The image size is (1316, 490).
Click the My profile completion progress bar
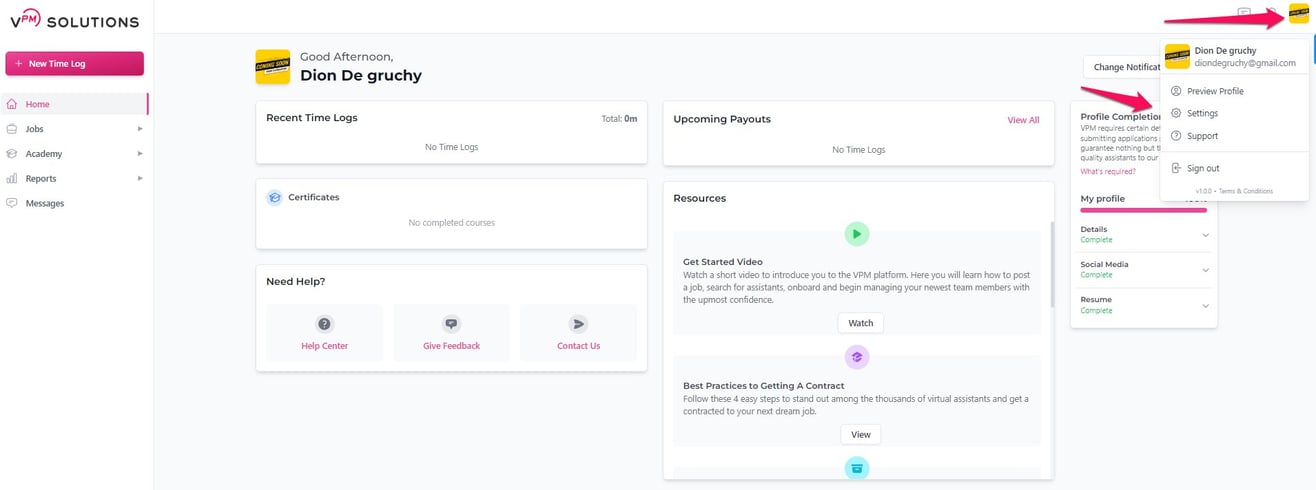pyautogui.click(x=1143, y=210)
